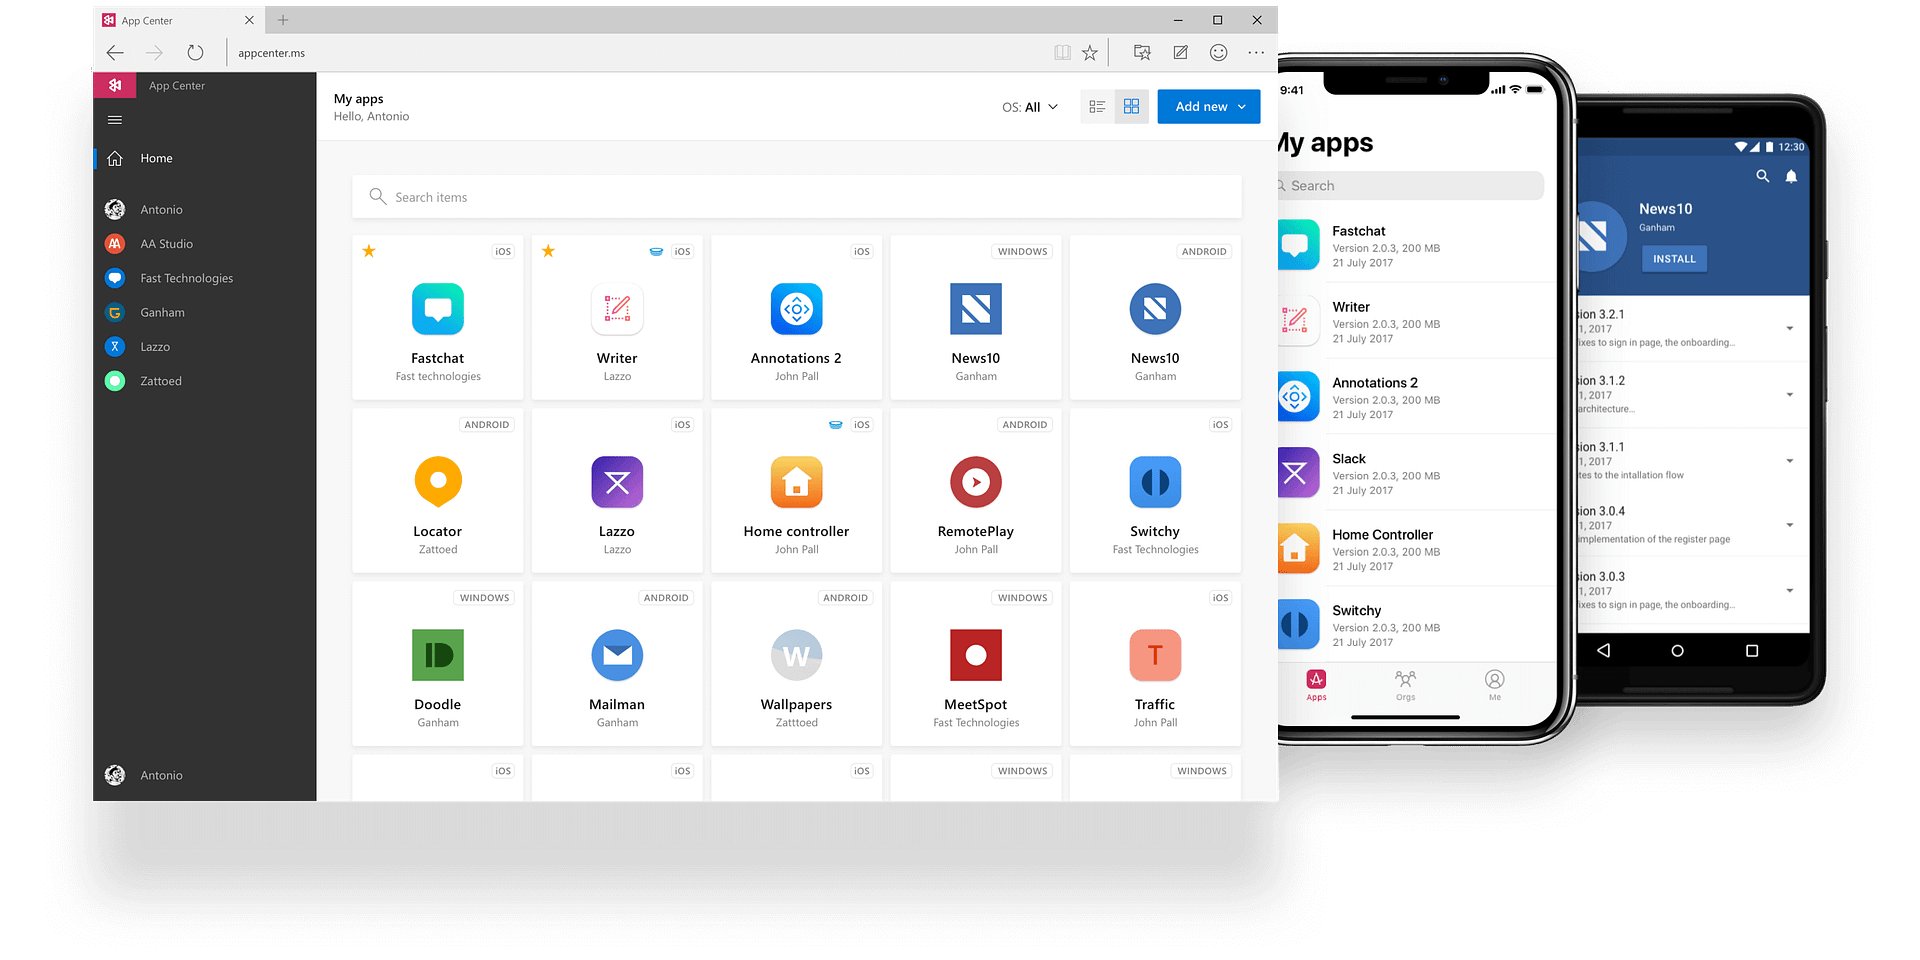Open the Fastchat app icon
1920x960 pixels.
[438, 309]
